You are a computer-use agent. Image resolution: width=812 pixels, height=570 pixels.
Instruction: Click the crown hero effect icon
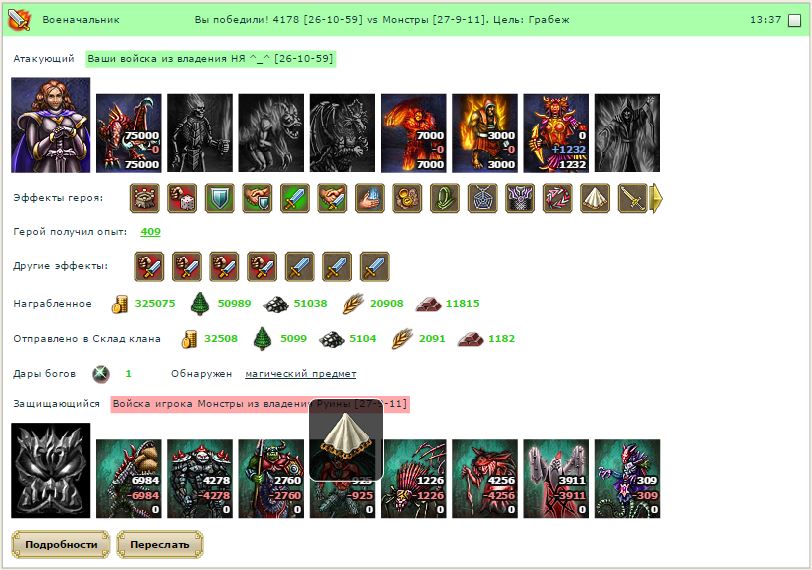[x=144, y=198]
